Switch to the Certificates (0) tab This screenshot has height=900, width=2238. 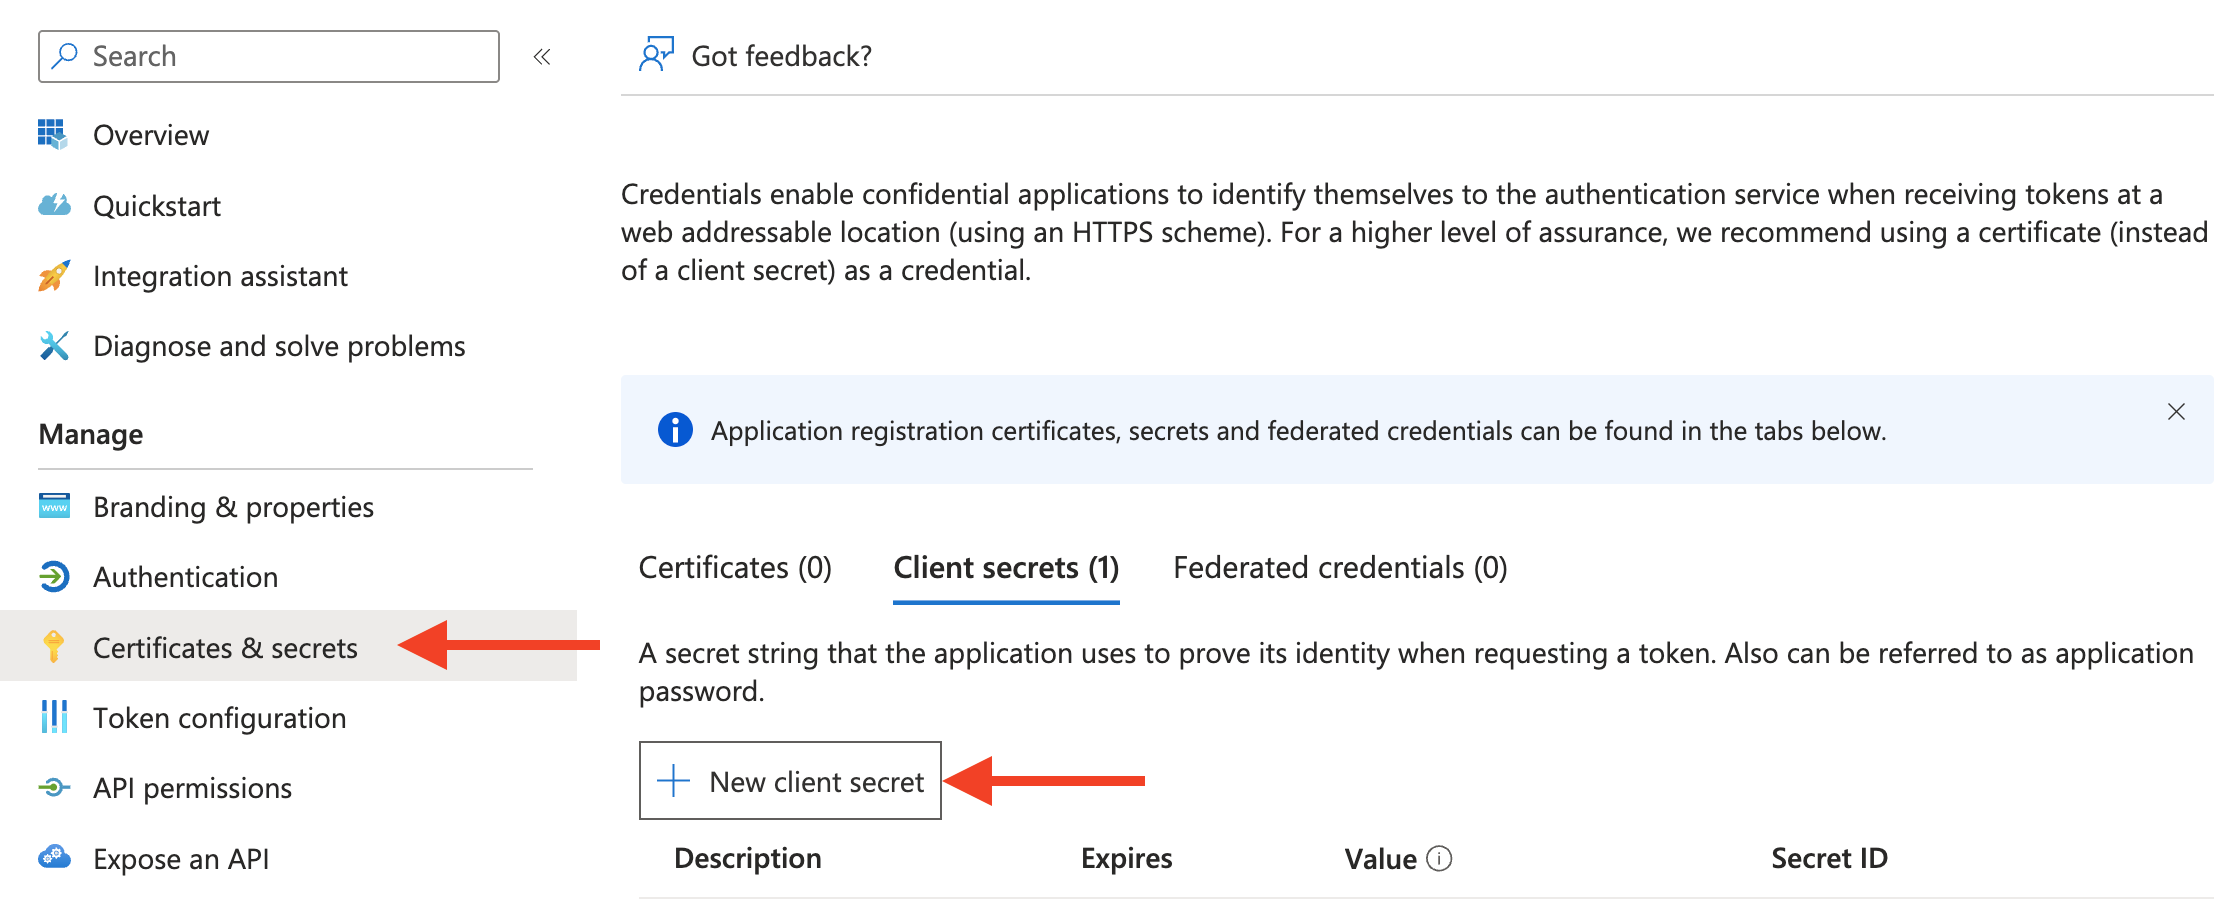coord(735,568)
